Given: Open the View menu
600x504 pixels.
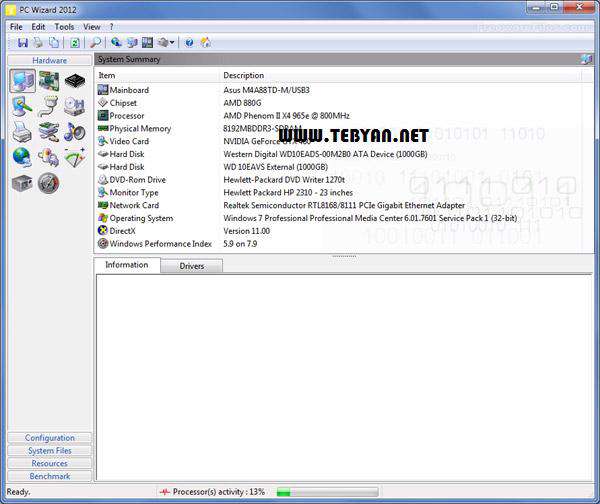Looking at the screenshot, I should tap(92, 27).
